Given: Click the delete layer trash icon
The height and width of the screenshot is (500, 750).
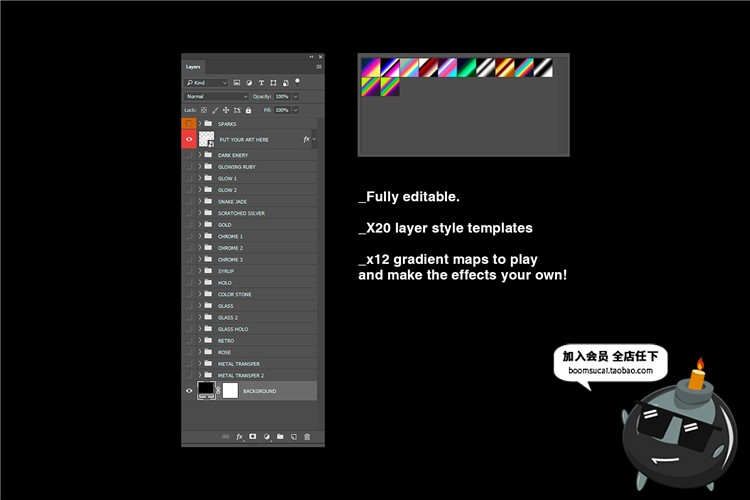Looking at the screenshot, I should (307, 437).
